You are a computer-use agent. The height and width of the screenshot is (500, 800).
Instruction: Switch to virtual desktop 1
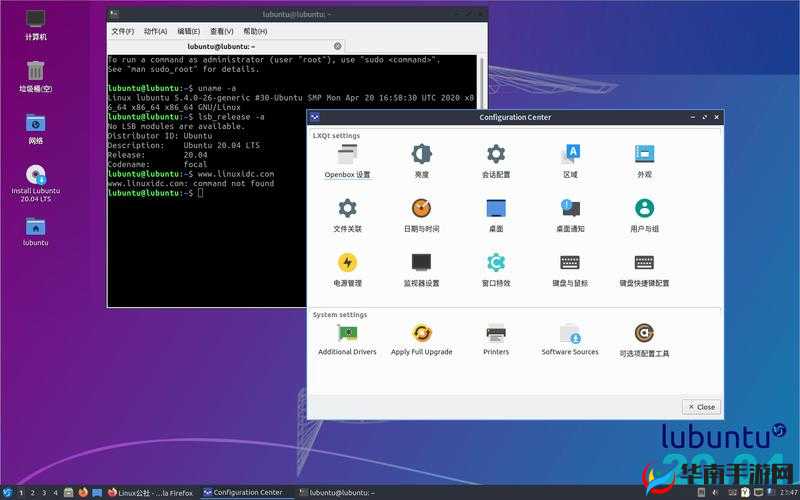(21, 493)
